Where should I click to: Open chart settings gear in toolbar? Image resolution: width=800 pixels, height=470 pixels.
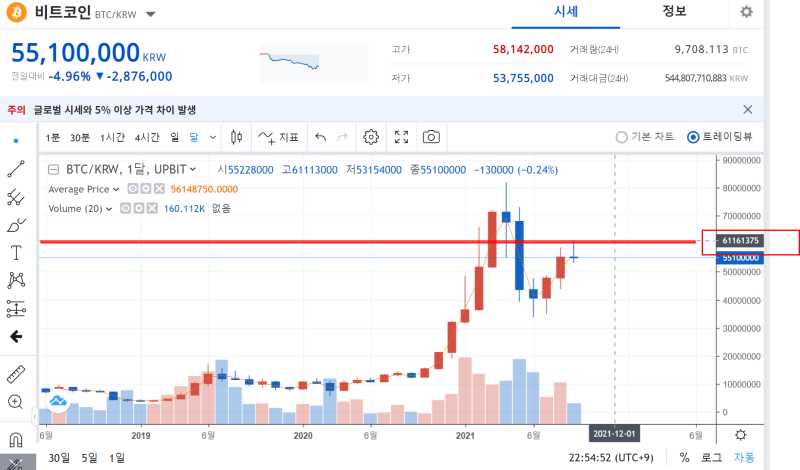pyautogui.click(x=371, y=137)
